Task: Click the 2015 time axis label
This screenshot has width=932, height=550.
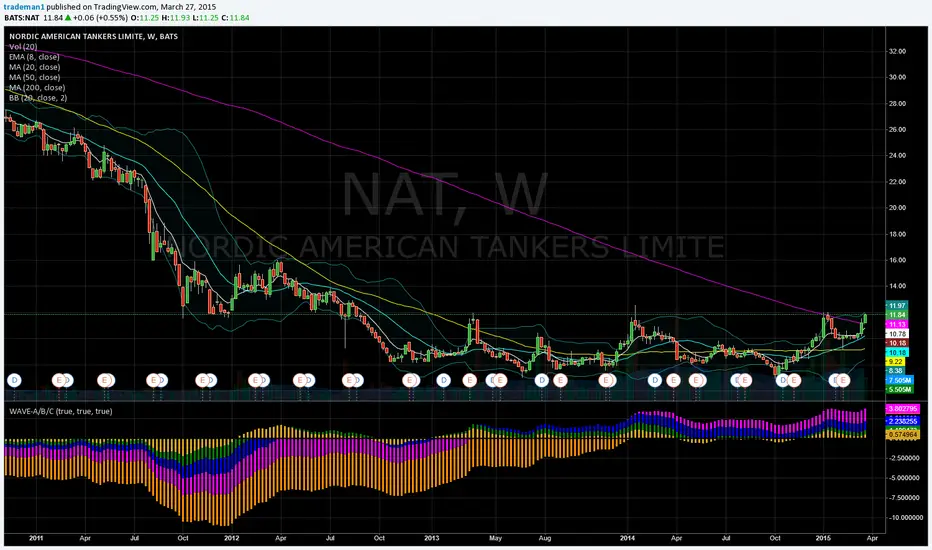Action: (x=823, y=538)
